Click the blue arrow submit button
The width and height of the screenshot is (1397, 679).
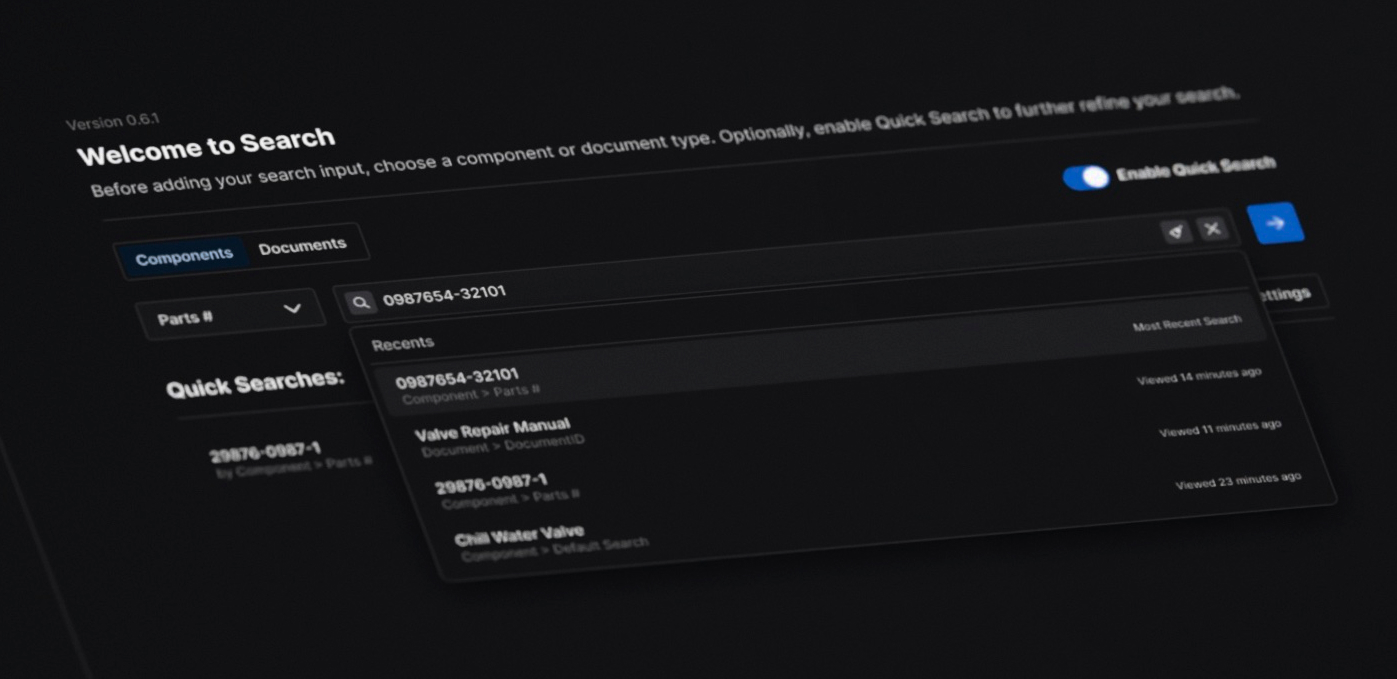1276,223
